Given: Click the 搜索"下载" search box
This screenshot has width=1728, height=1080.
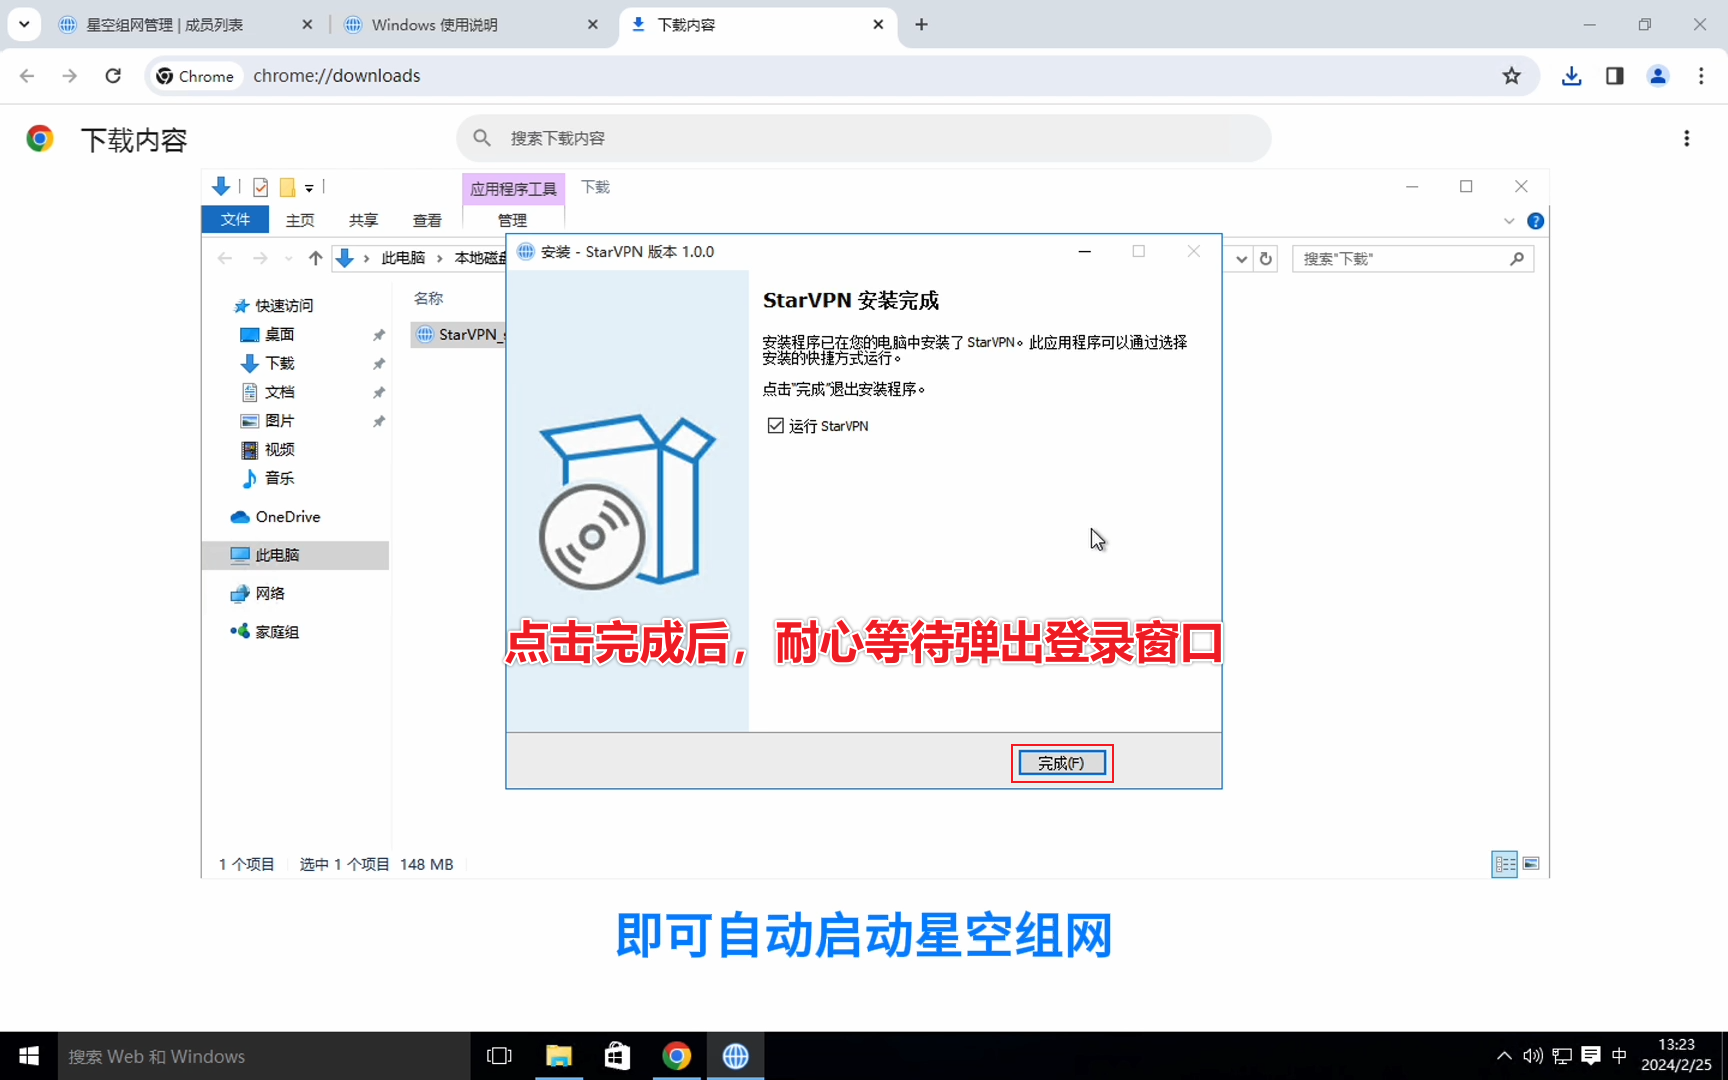Looking at the screenshot, I should (1412, 259).
